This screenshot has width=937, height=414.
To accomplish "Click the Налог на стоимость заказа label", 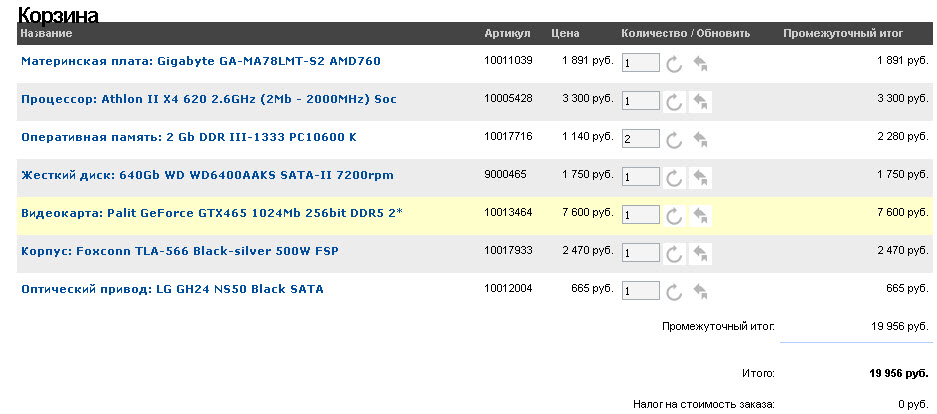I will coord(704,404).
